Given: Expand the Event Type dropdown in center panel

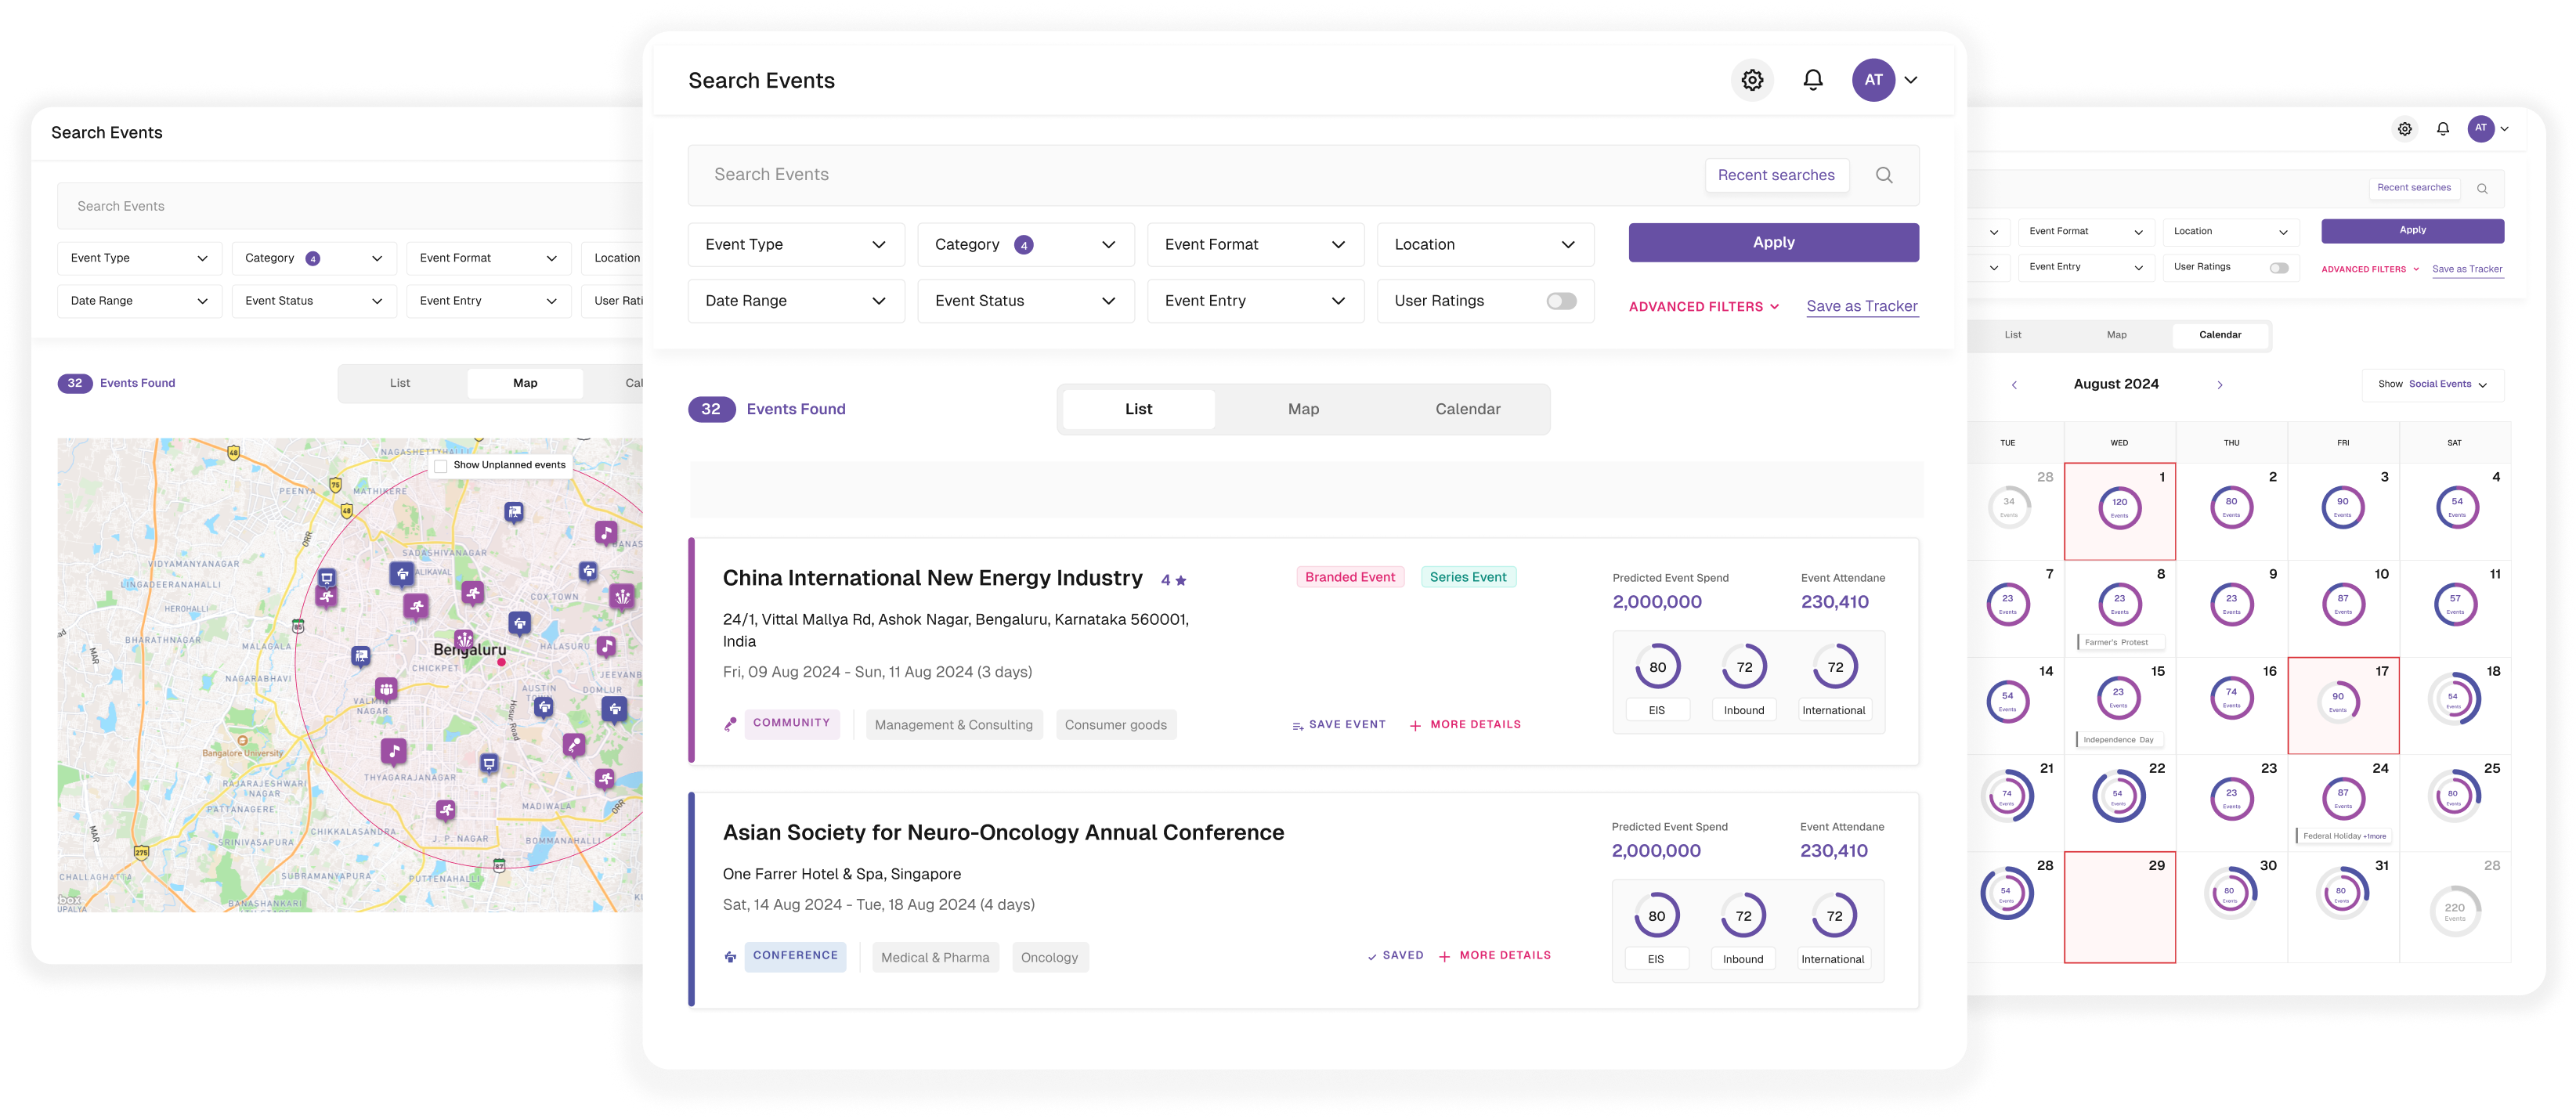Looking at the screenshot, I should (796, 245).
